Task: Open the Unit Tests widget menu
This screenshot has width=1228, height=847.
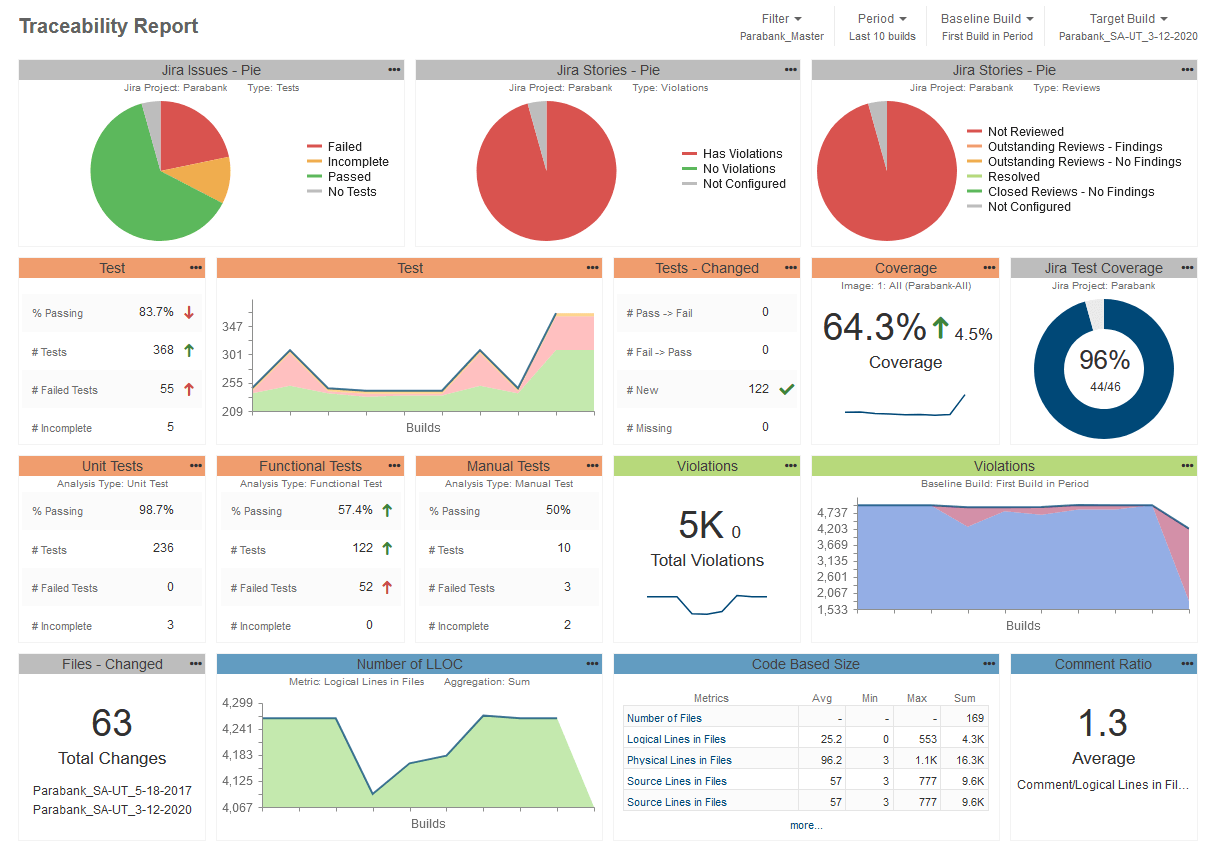Action: click(x=196, y=466)
